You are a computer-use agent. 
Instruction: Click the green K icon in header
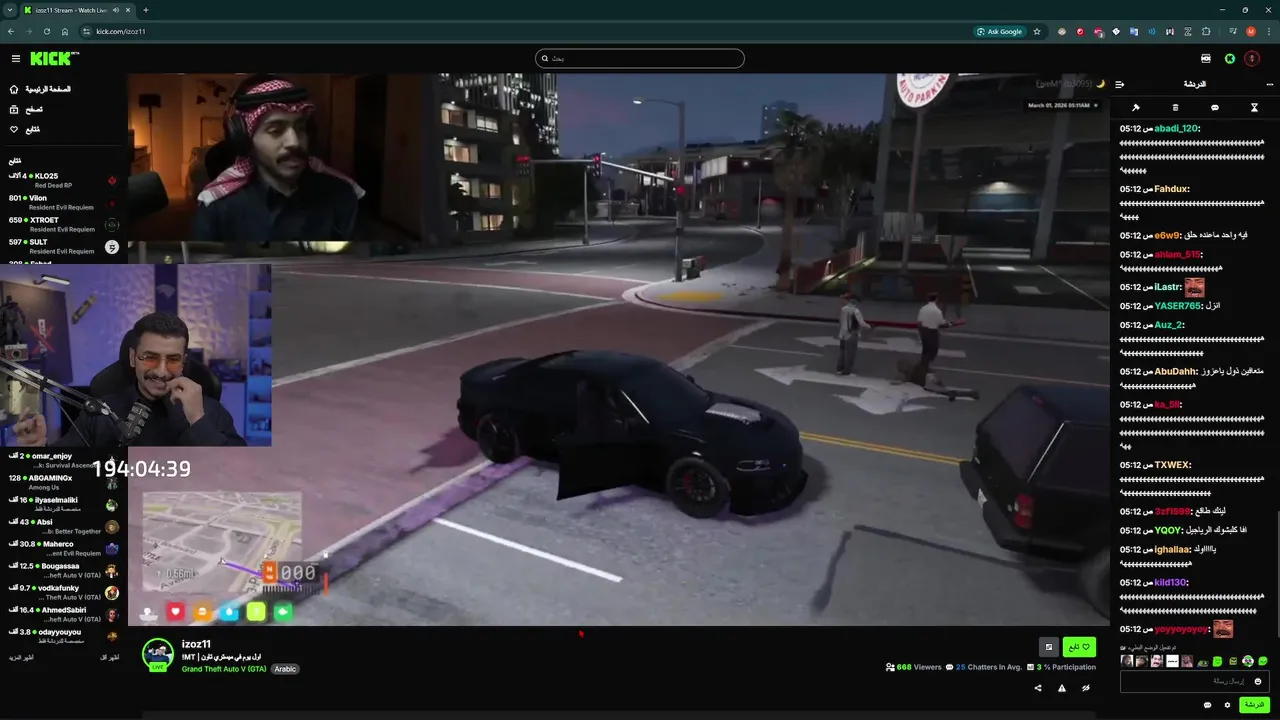click(x=1230, y=59)
